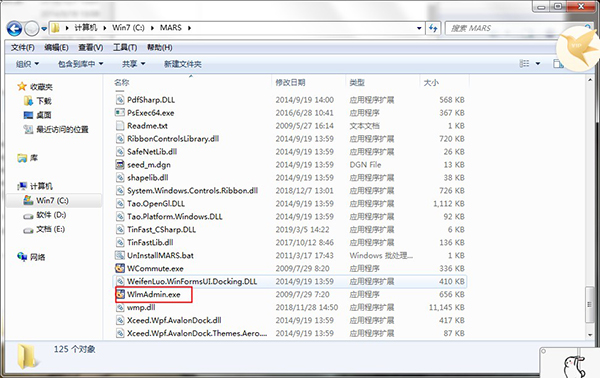Screen dimensions: 600x378
Task: Select MARS in the address breadcrumb
Action: click(x=171, y=28)
